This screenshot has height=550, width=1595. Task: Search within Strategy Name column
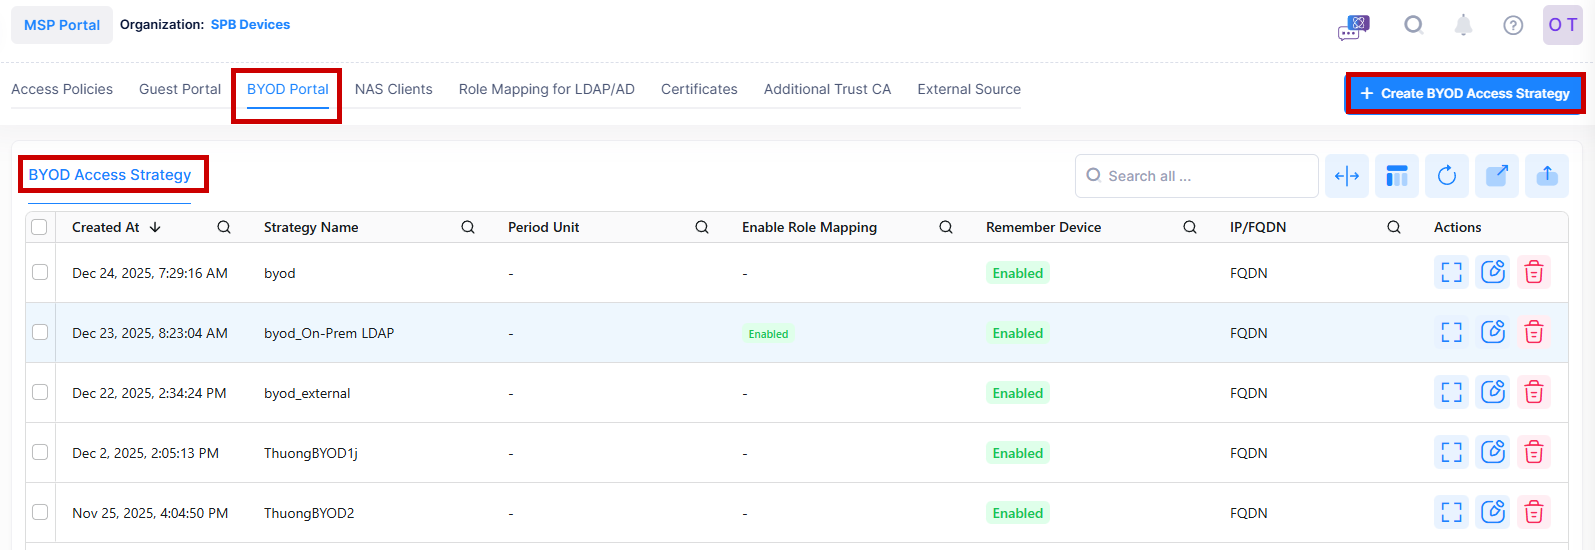tap(468, 227)
